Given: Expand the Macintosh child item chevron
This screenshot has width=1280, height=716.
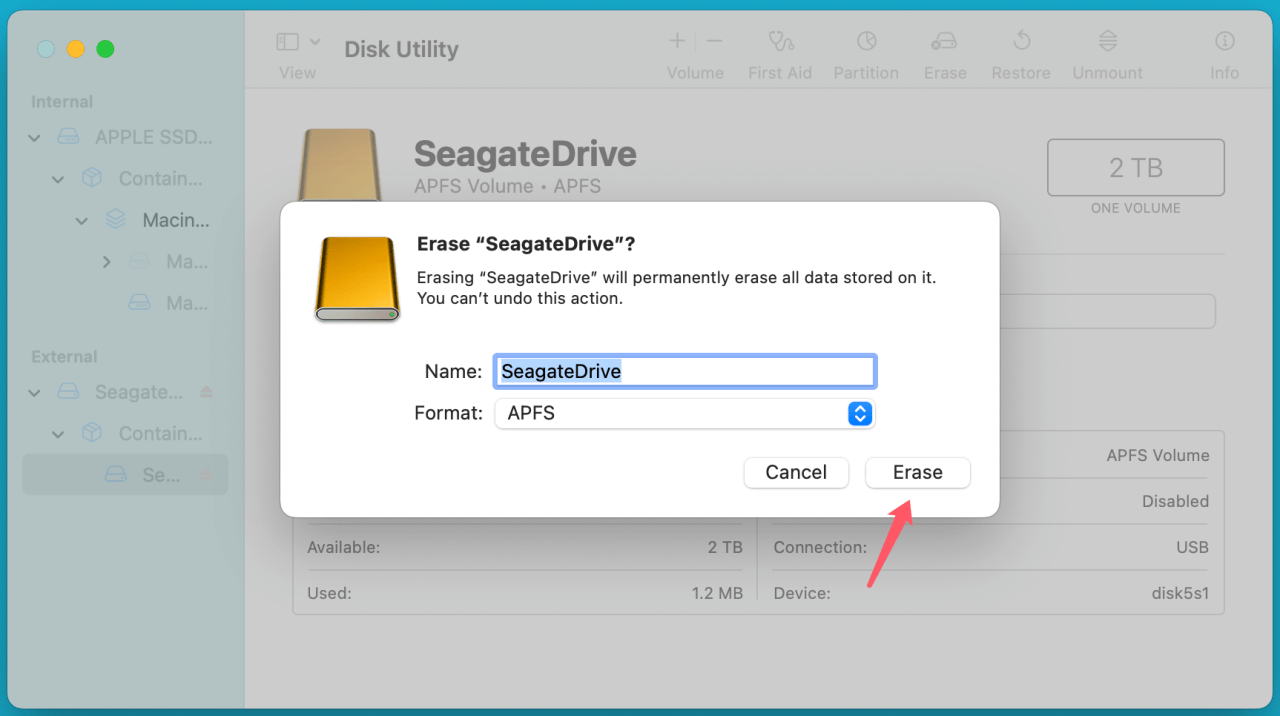Looking at the screenshot, I should (106, 261).
